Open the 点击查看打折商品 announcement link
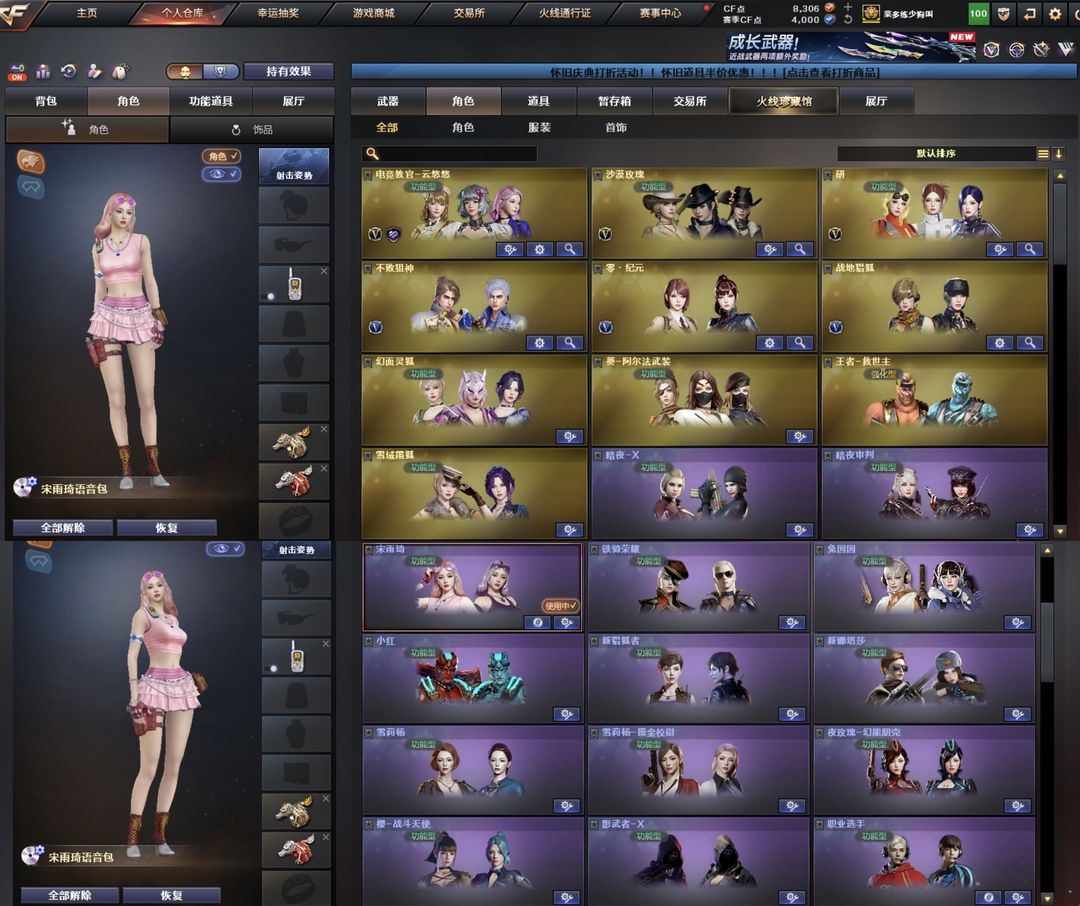The height and width of the screenshot is (906, 1080). tap(831, 72)
